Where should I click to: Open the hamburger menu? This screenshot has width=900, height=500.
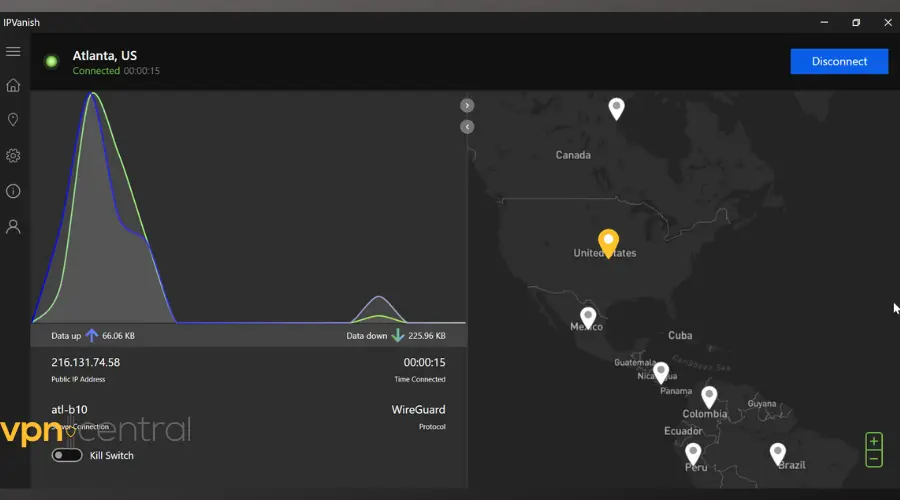pos(13,52)
